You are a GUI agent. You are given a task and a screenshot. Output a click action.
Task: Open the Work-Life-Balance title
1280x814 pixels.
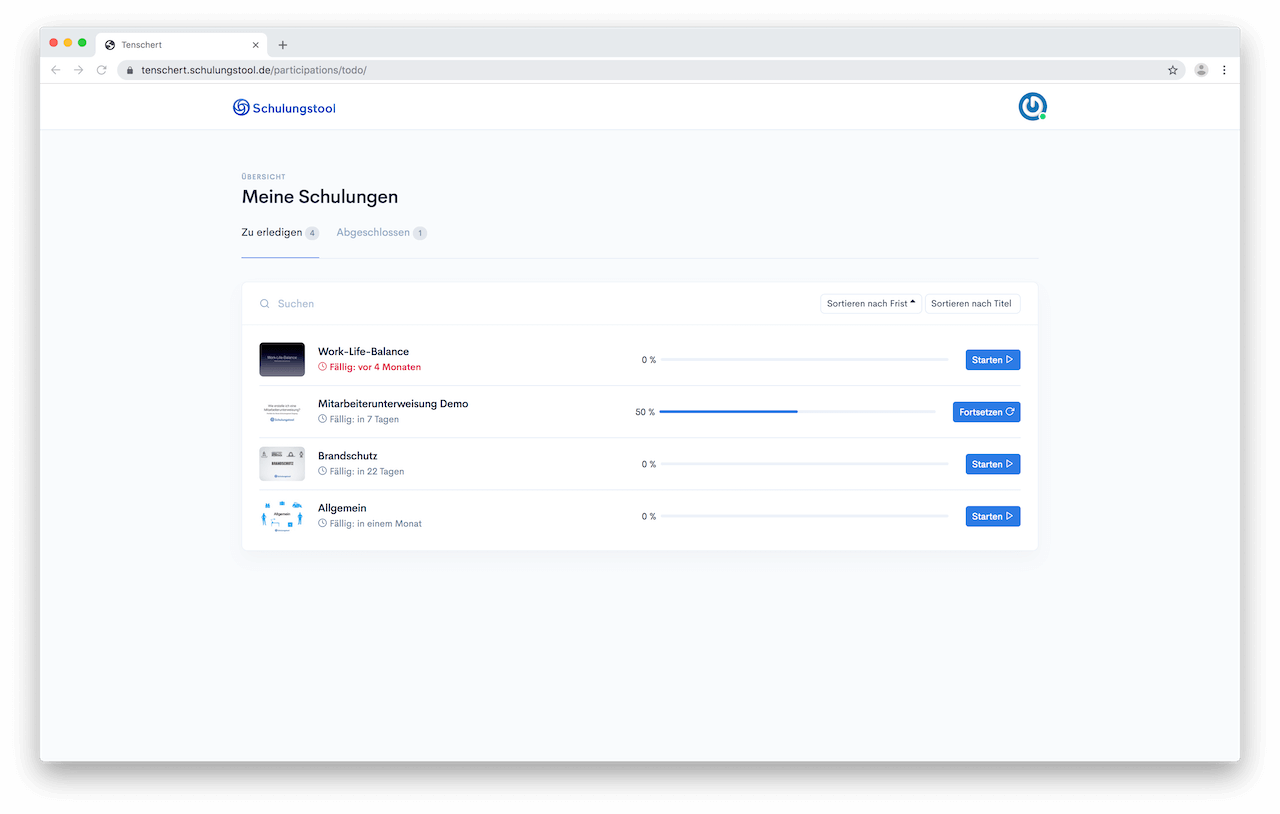point(363,352)
